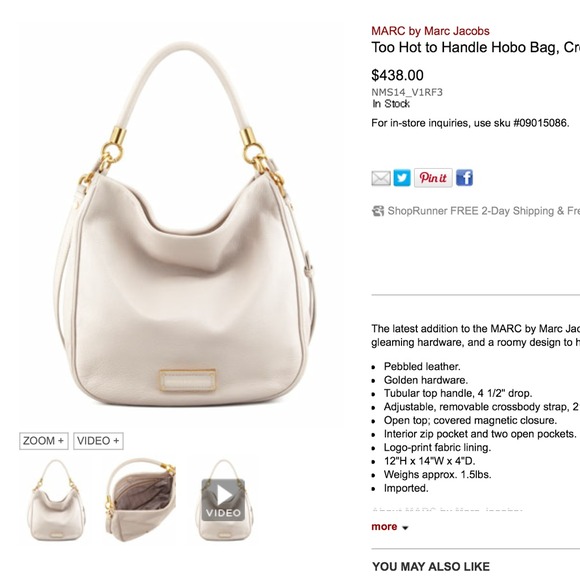This screenshot has height=580, width=580.
Task: Open ZOOM + image viewer
Action: pos(44,441)
